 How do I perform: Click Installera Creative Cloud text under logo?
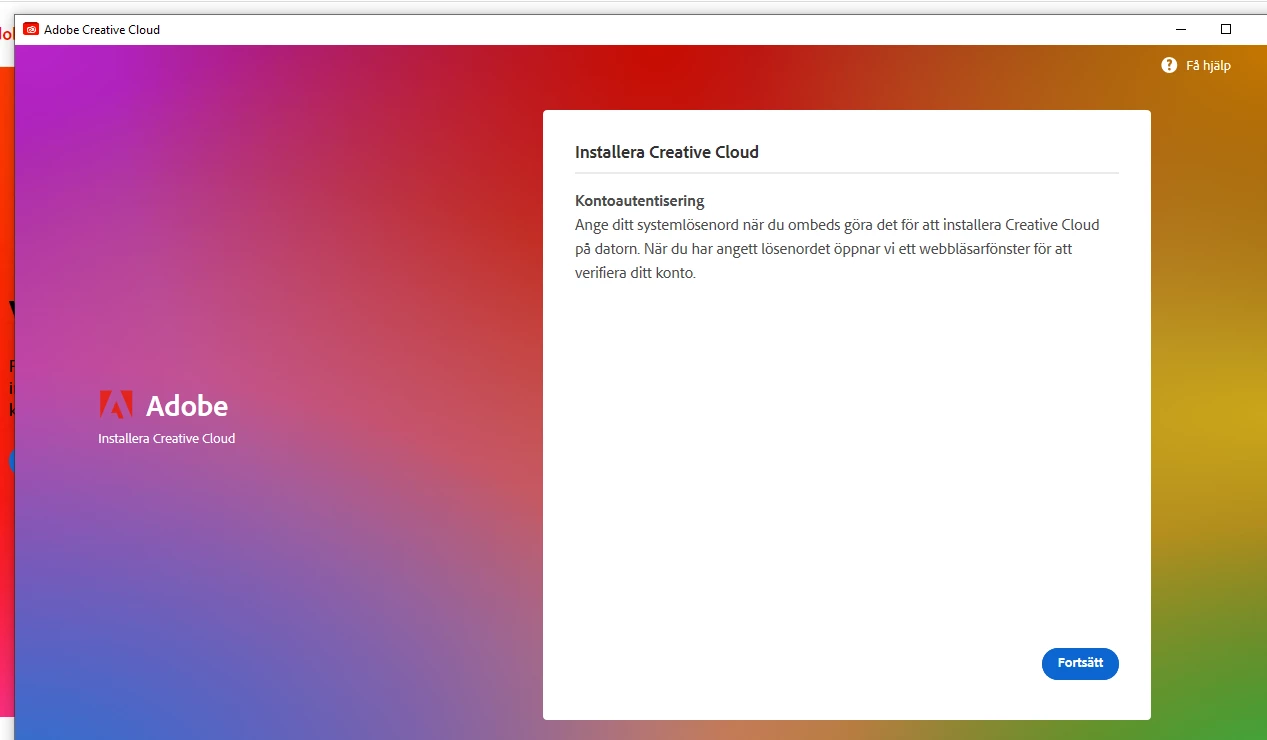coord(167,438)
